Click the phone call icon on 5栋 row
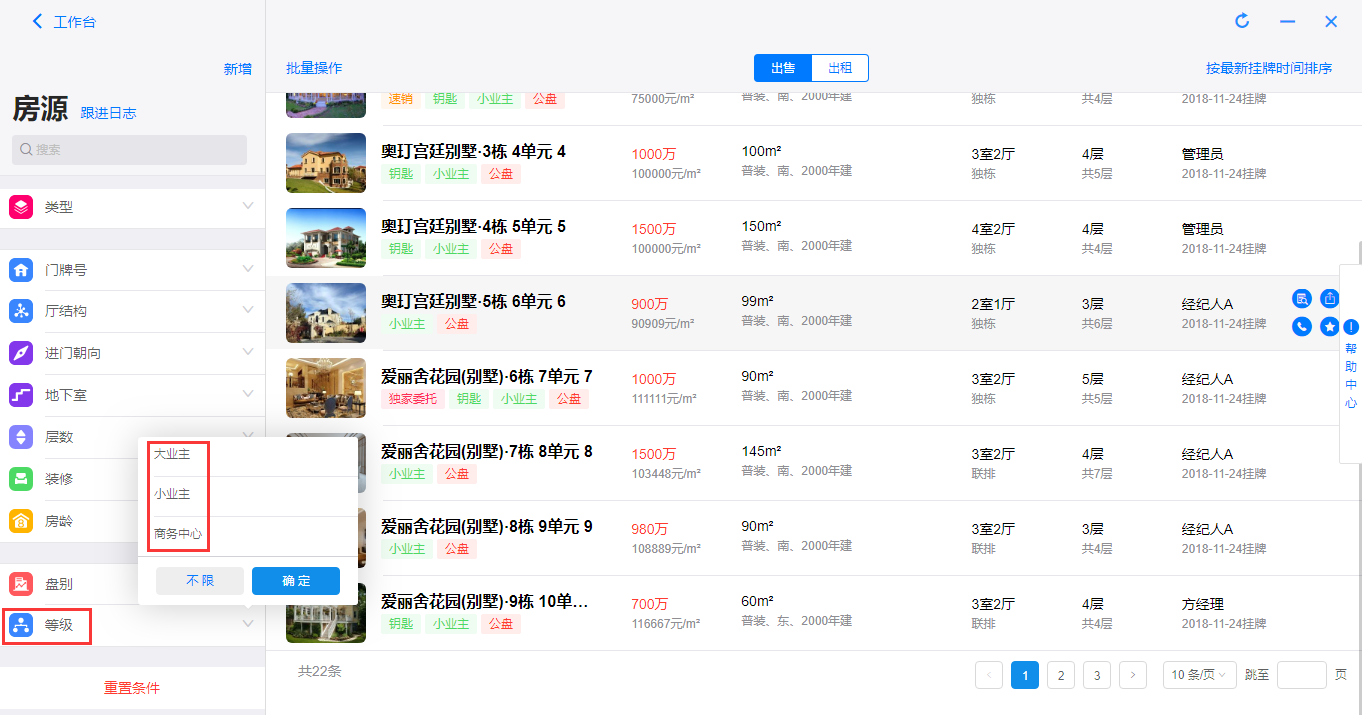1362x715 pixels. point(1301,326)
